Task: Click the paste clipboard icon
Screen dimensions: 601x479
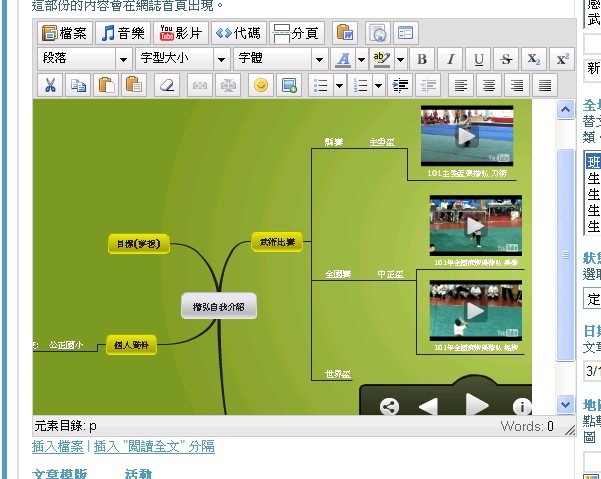Action: tap(106, 85)
